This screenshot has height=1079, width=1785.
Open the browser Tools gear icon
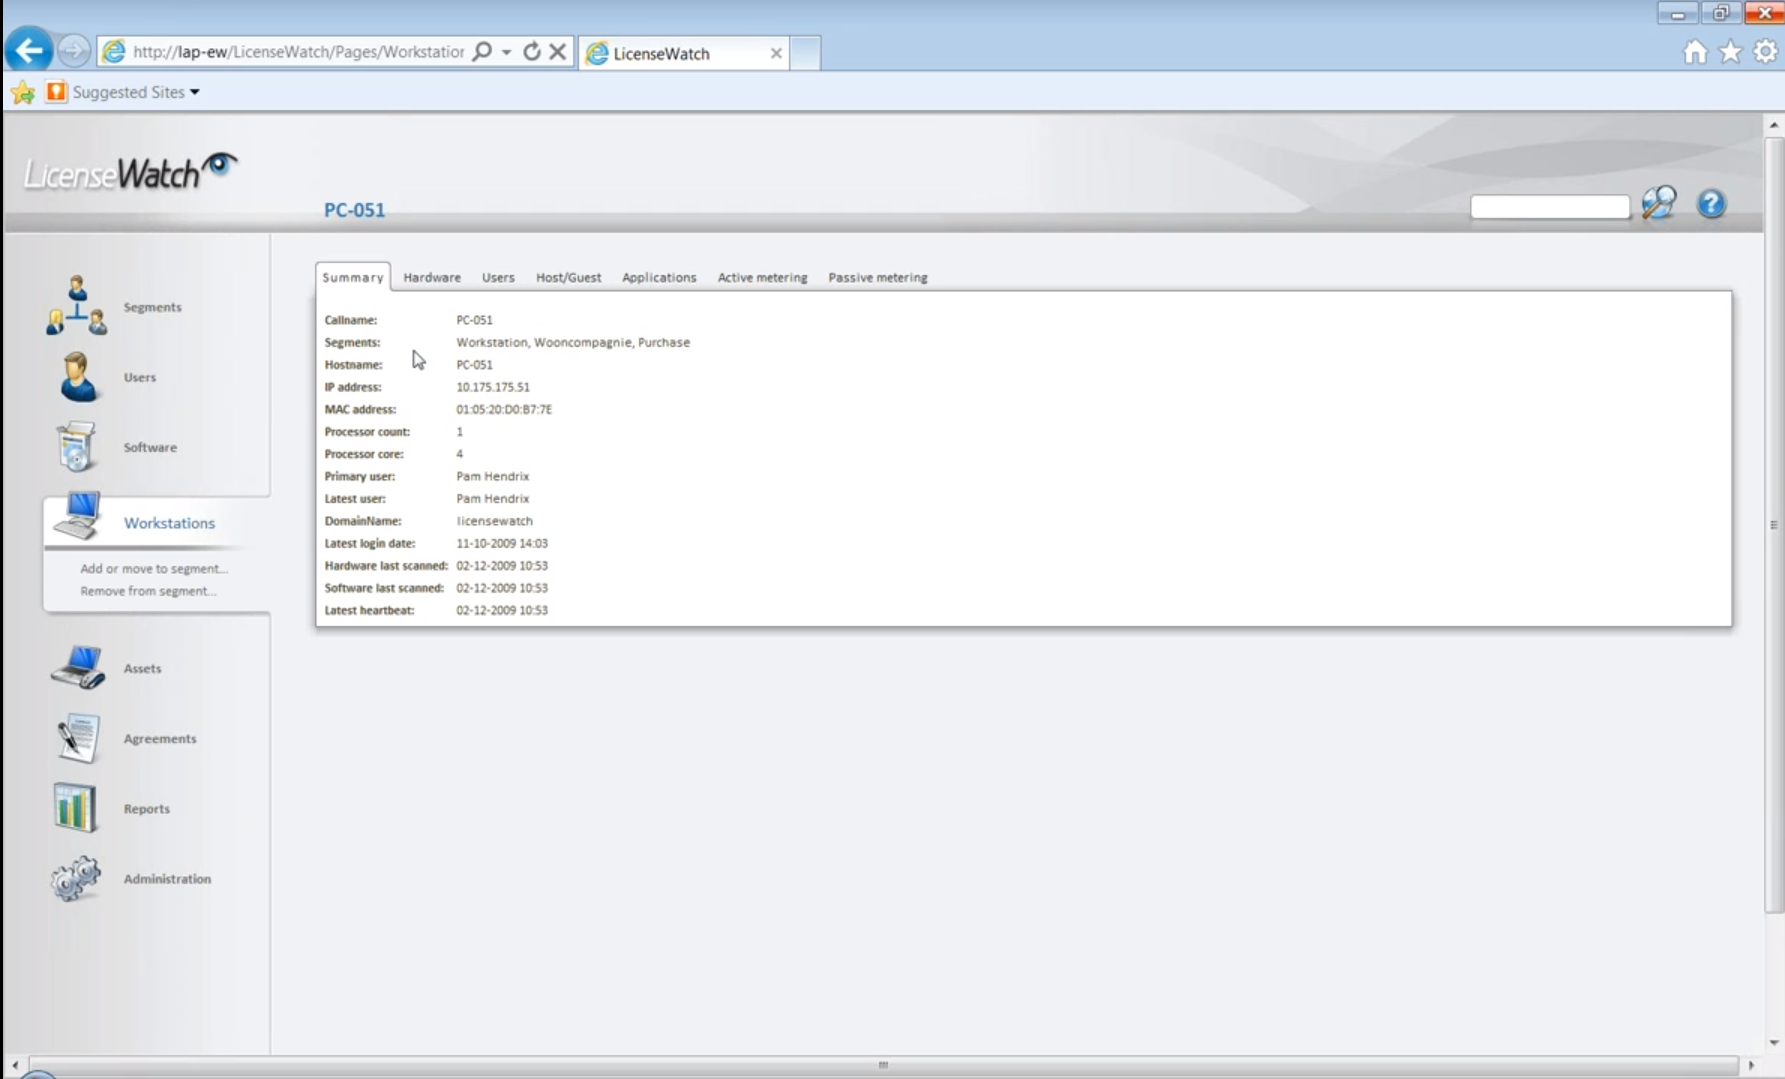pos(1766,51)
